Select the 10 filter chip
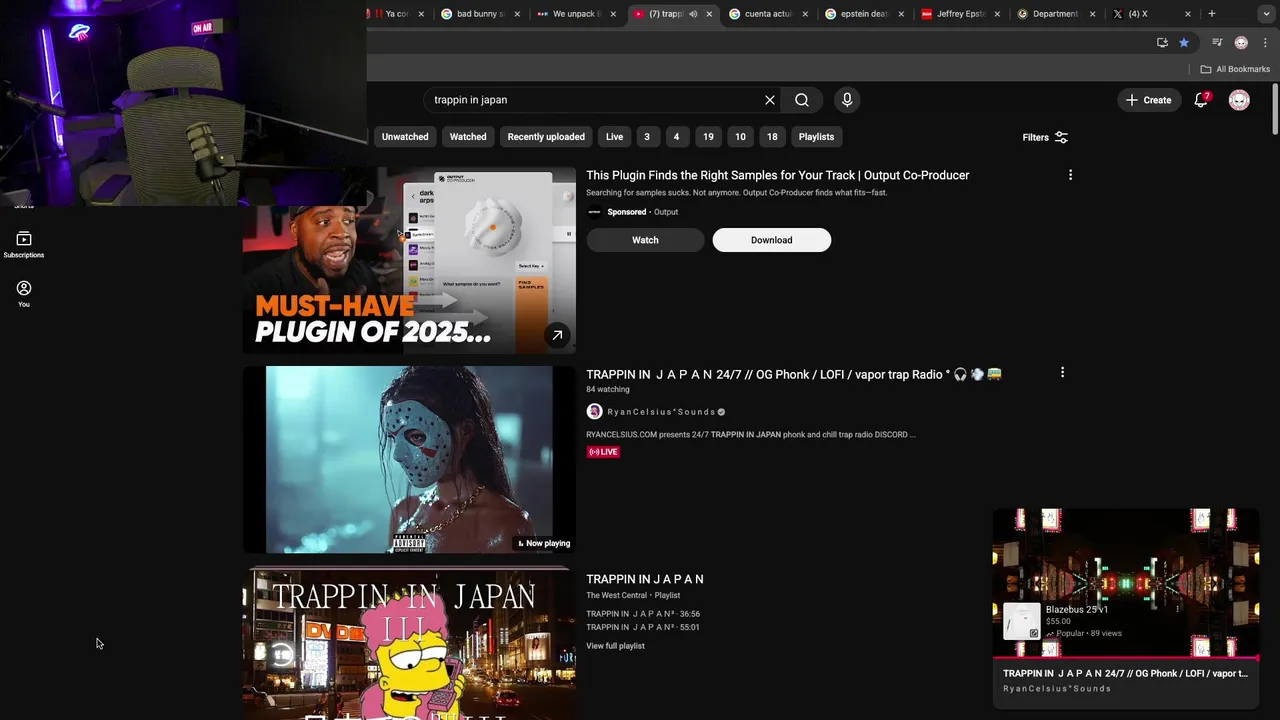The image size is (1280, 720). 740,137
